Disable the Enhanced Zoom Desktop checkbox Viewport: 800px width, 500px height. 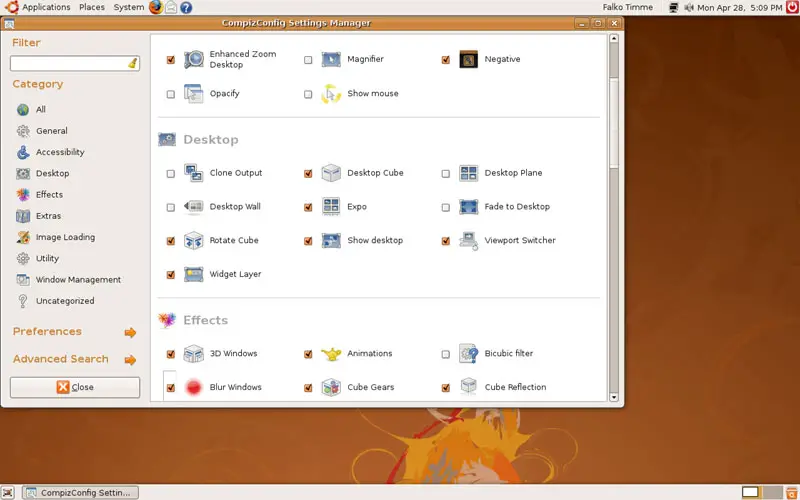(x=171, y=60)
